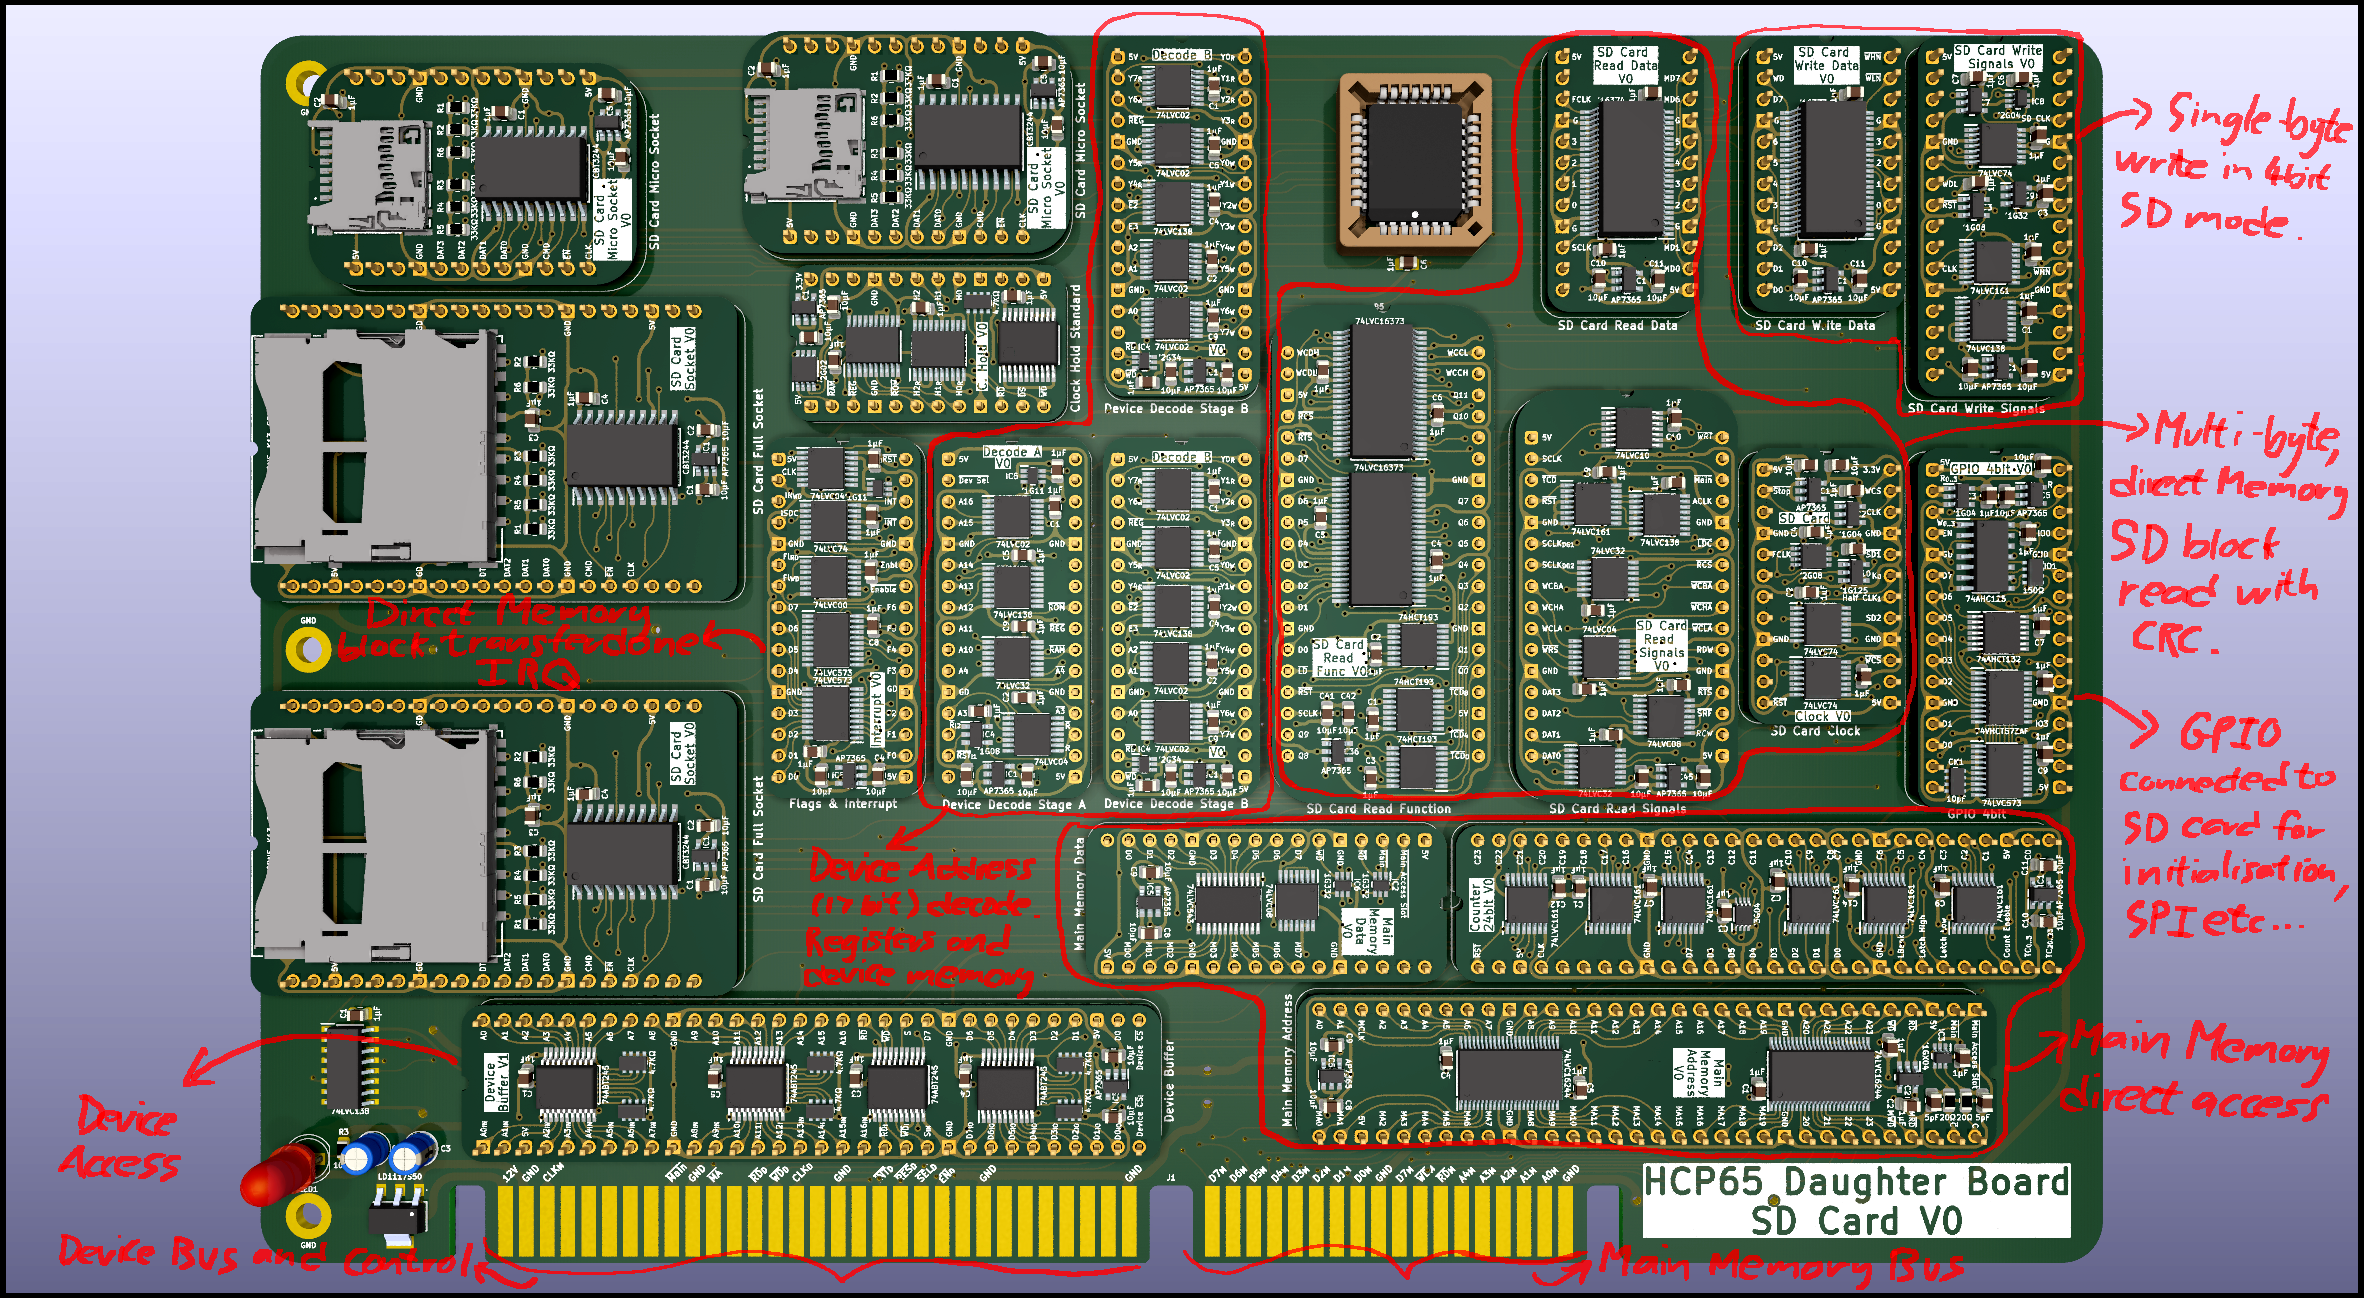Click the upper full-size SD card socket
2364x1298 pixels.
tap(375, 447)
